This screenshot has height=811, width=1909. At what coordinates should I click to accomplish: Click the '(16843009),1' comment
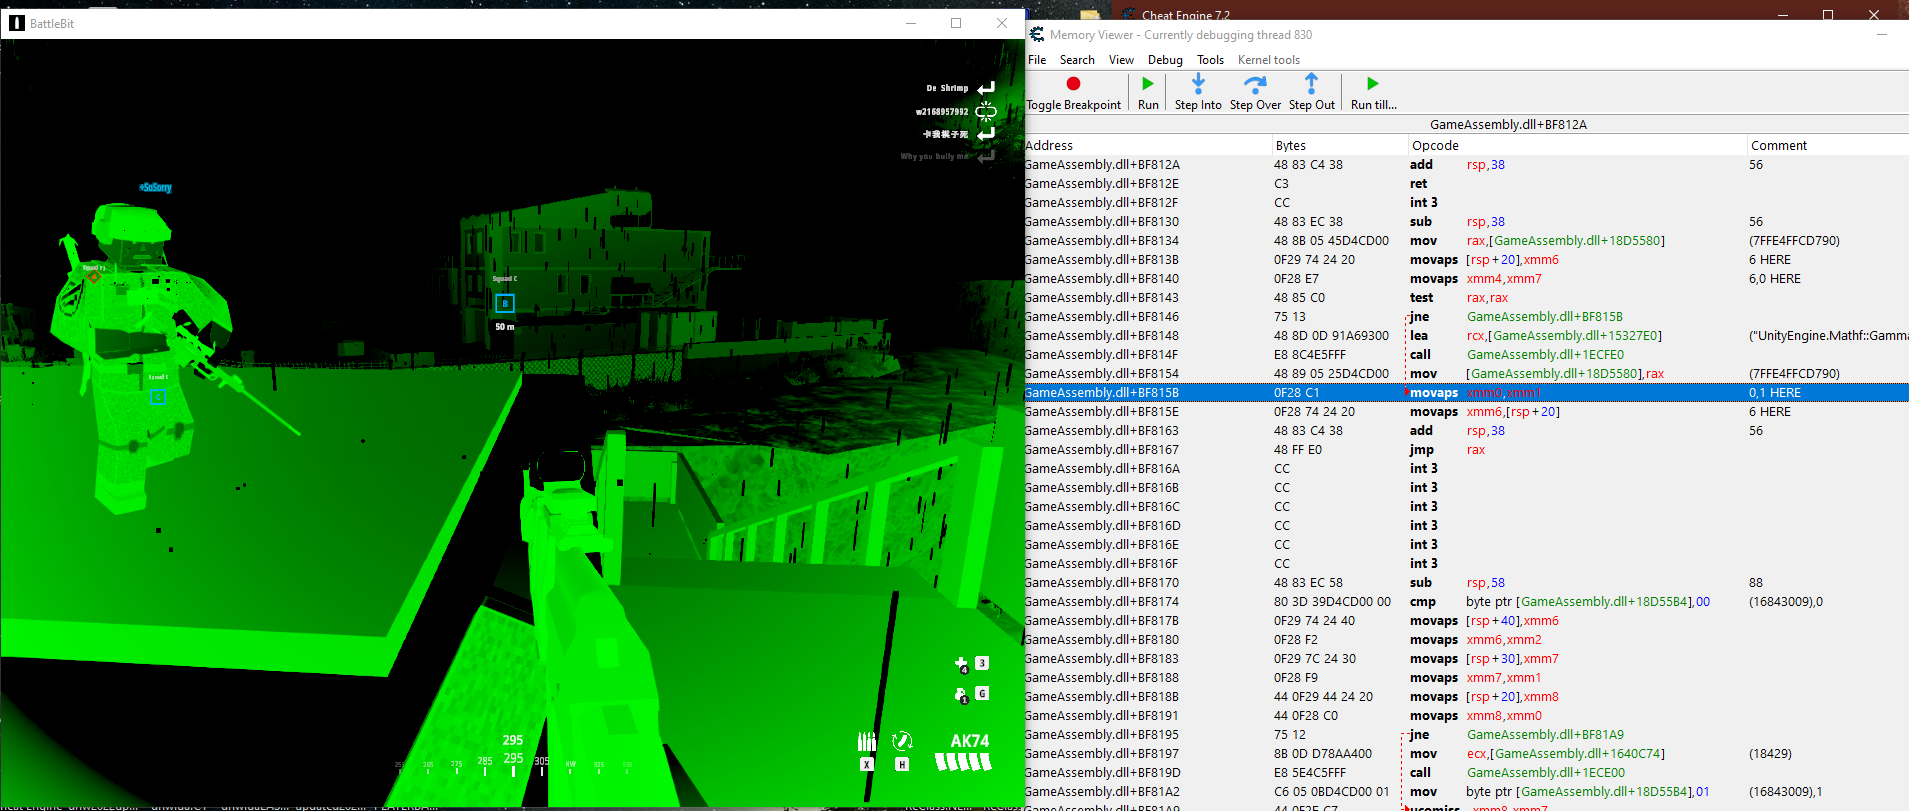[1785, 792]
